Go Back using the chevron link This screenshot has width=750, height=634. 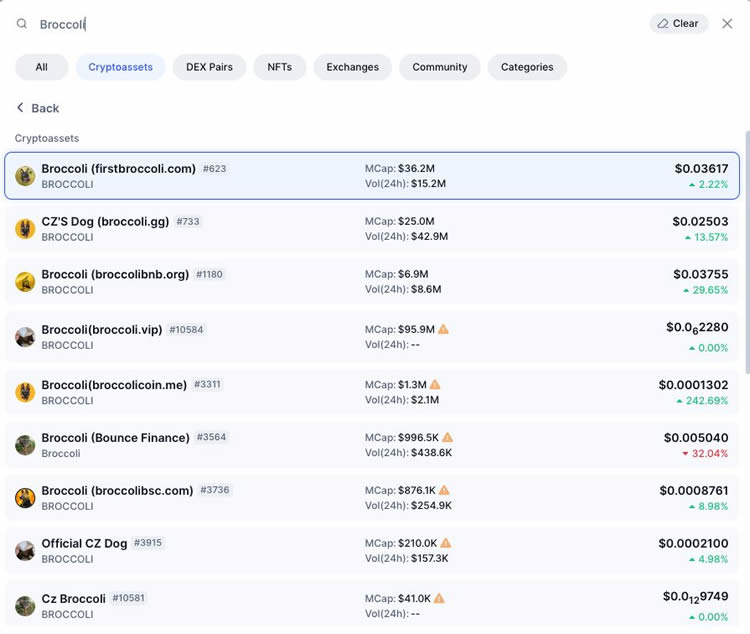(x=37, y=108)
